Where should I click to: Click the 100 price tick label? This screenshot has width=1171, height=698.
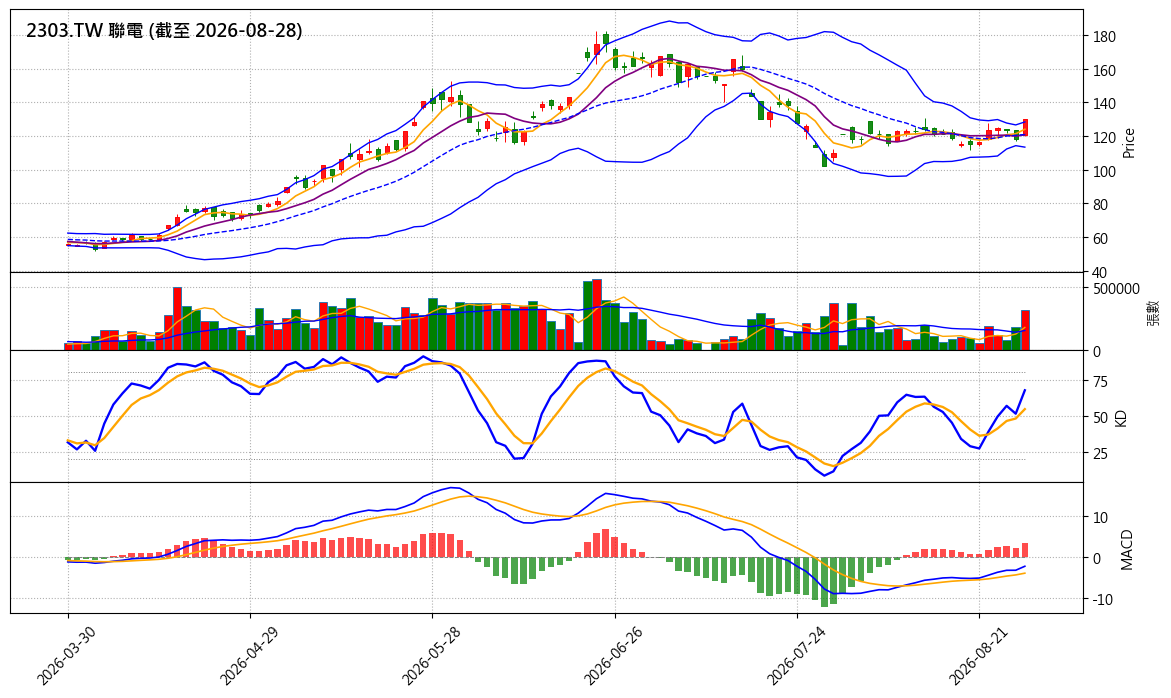(x=1104, y=172)
